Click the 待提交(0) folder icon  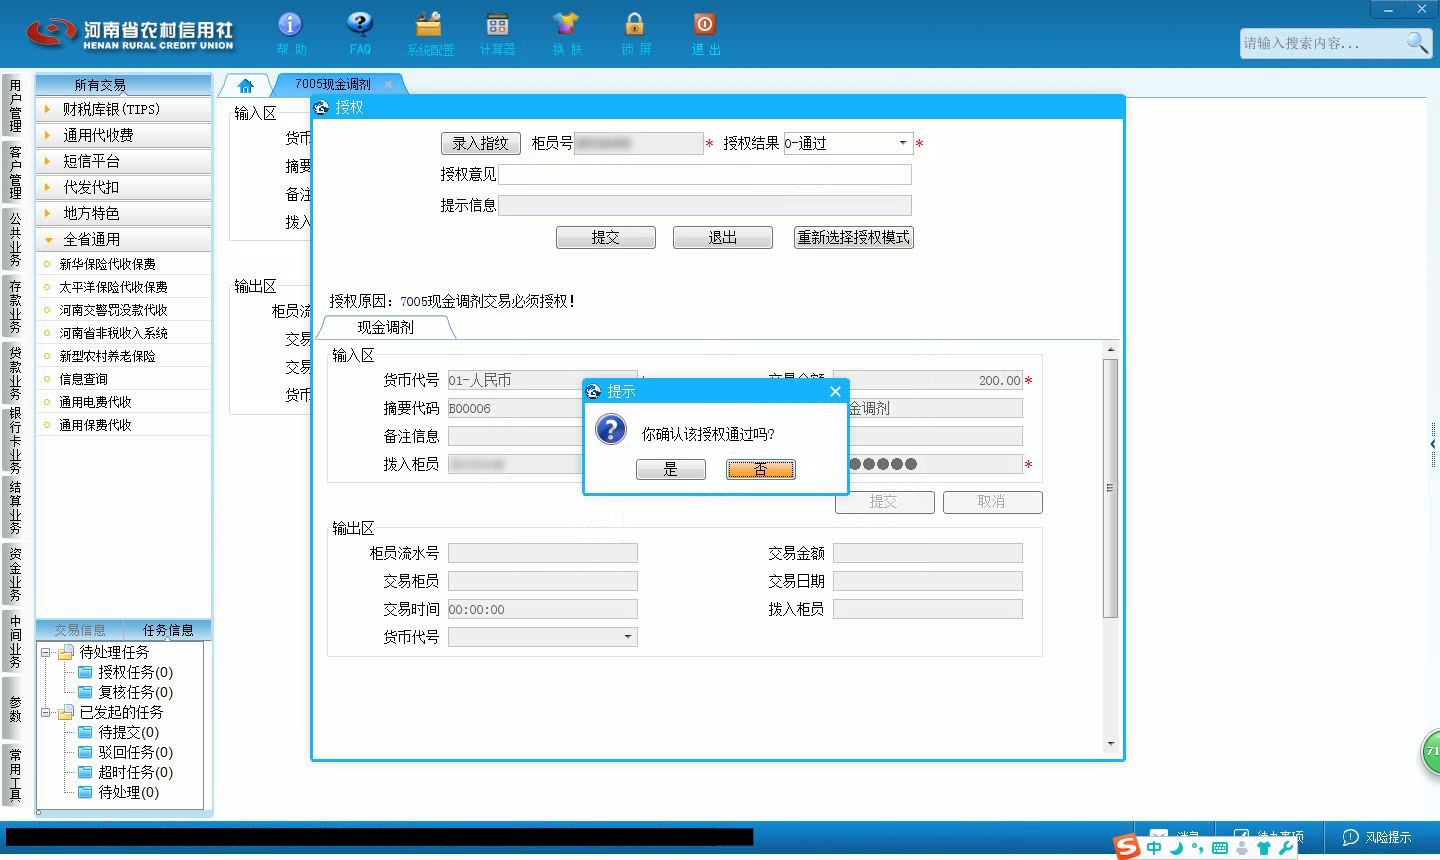[x=85, y=732]
